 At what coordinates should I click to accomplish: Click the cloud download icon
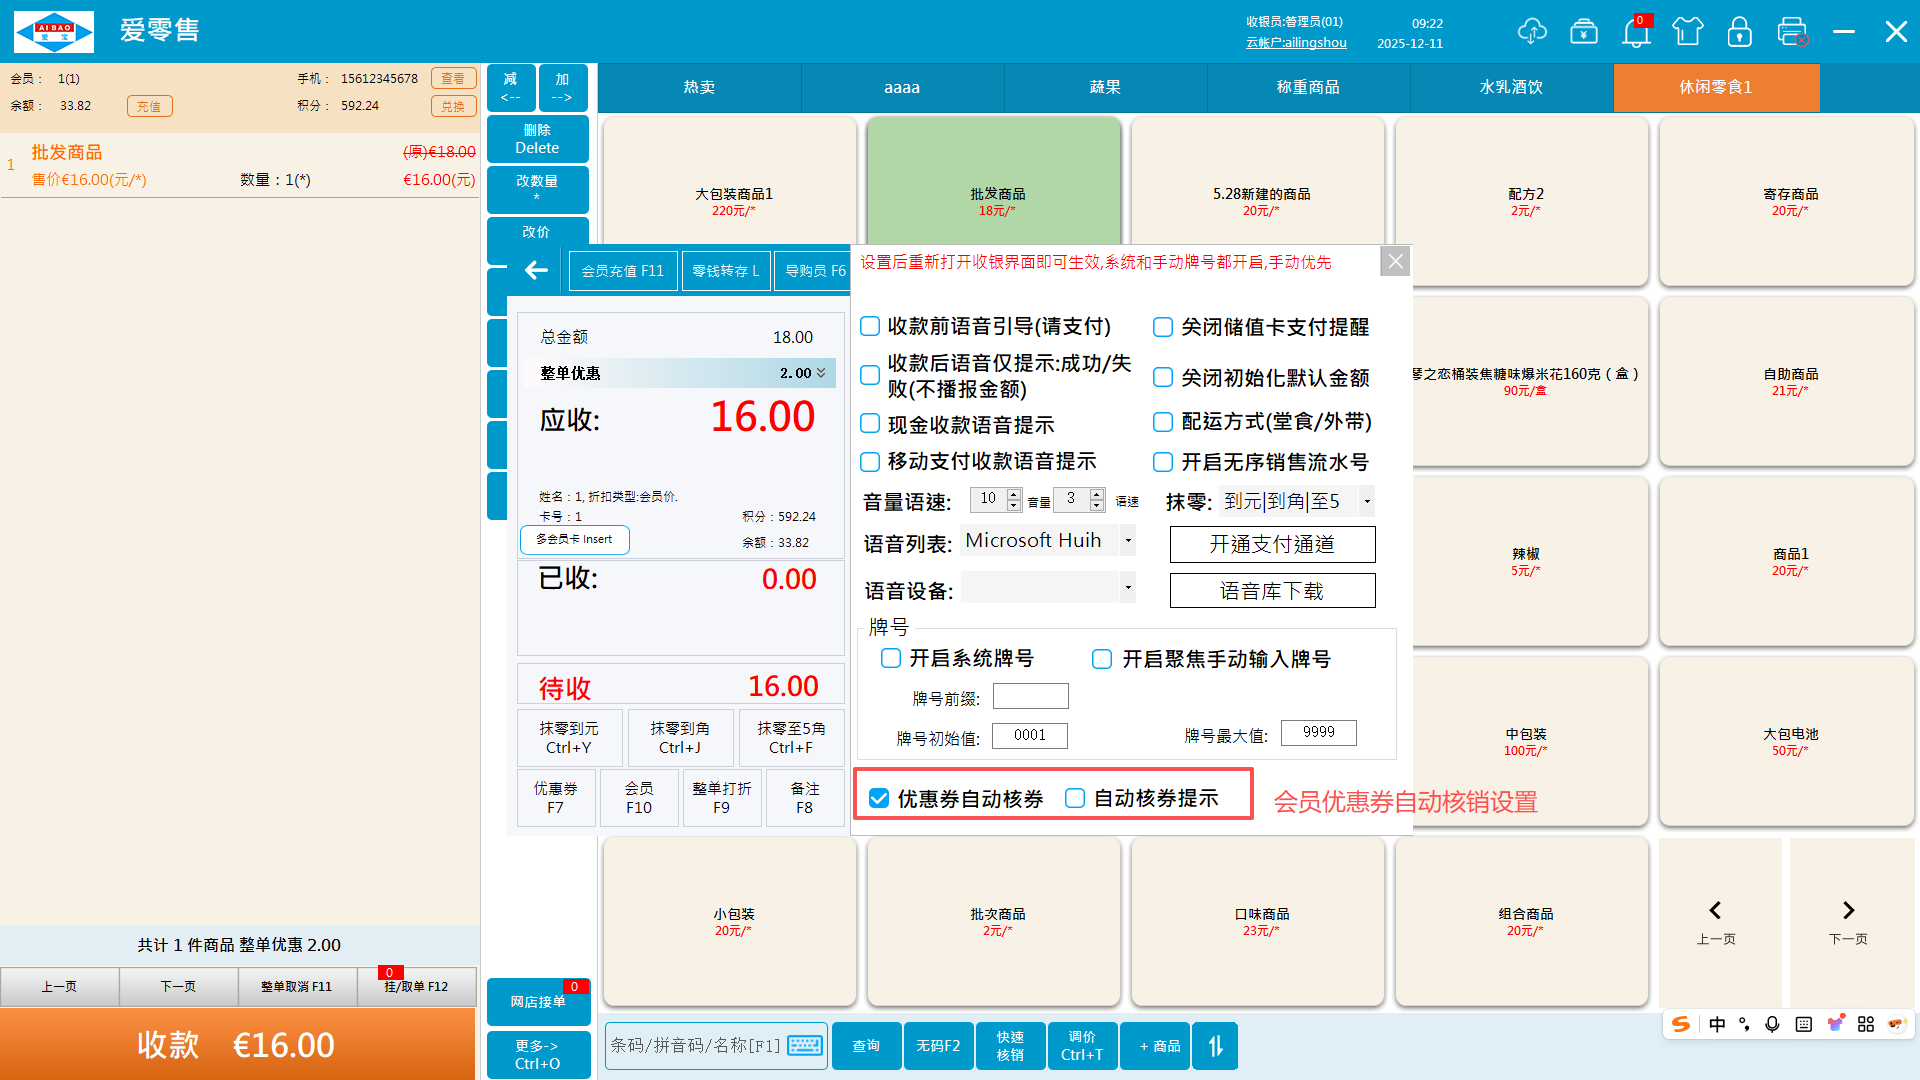[1531, 32]
